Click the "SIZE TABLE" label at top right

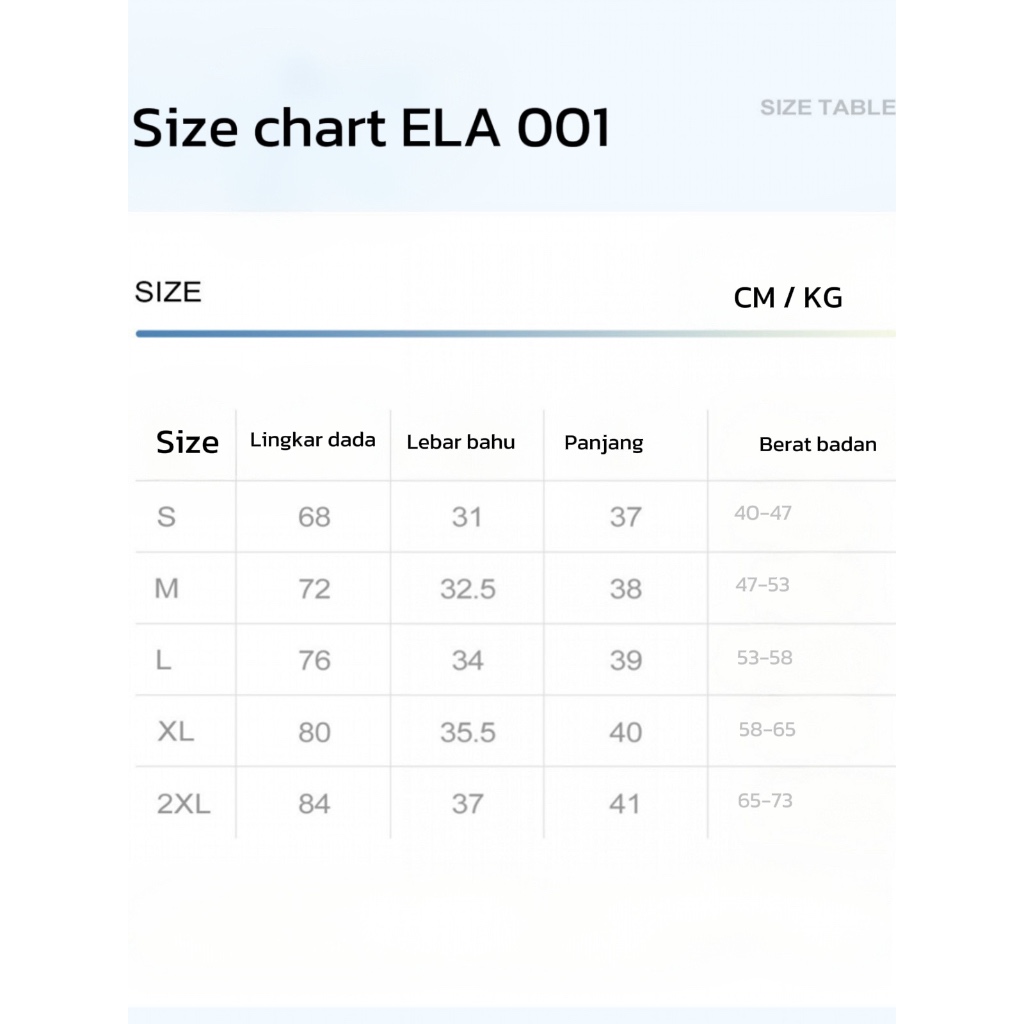point(827,107)
